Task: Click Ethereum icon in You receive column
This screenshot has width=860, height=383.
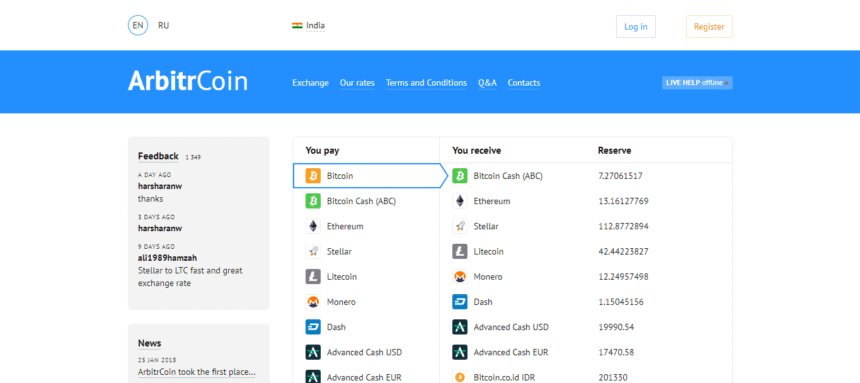Action: click(460, 201)
